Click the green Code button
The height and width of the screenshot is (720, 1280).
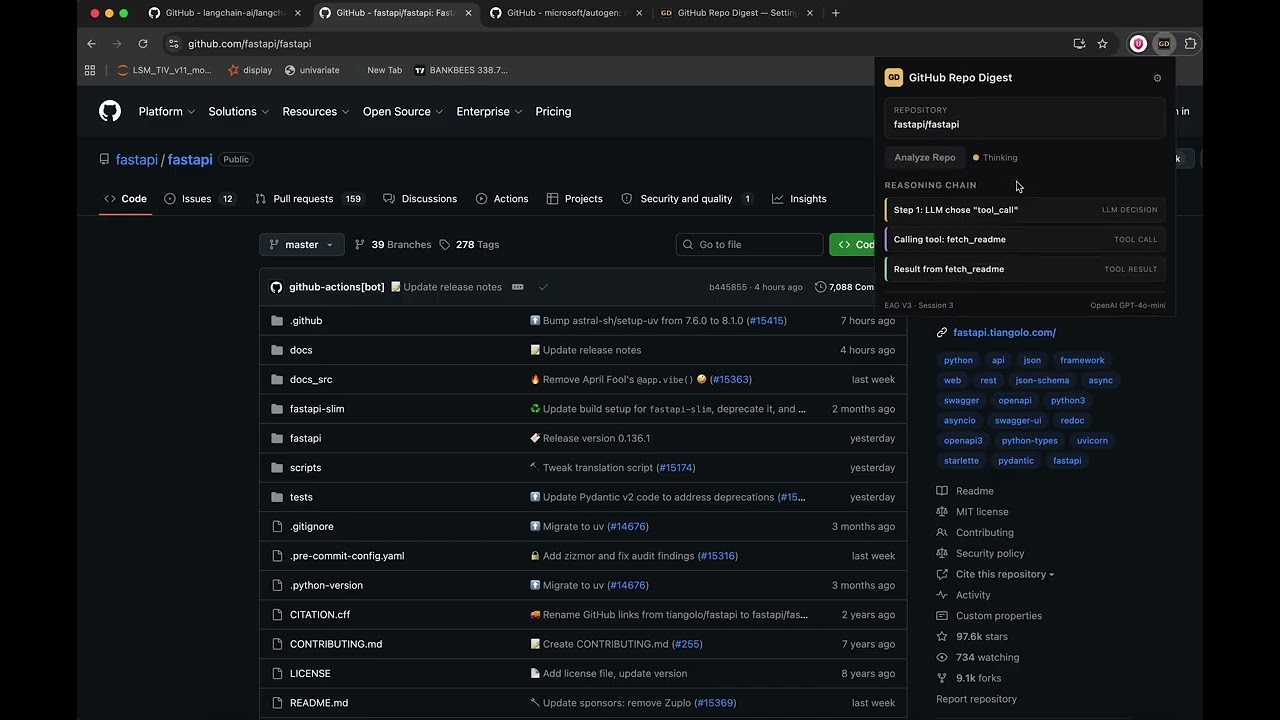(x=852, y=245)
